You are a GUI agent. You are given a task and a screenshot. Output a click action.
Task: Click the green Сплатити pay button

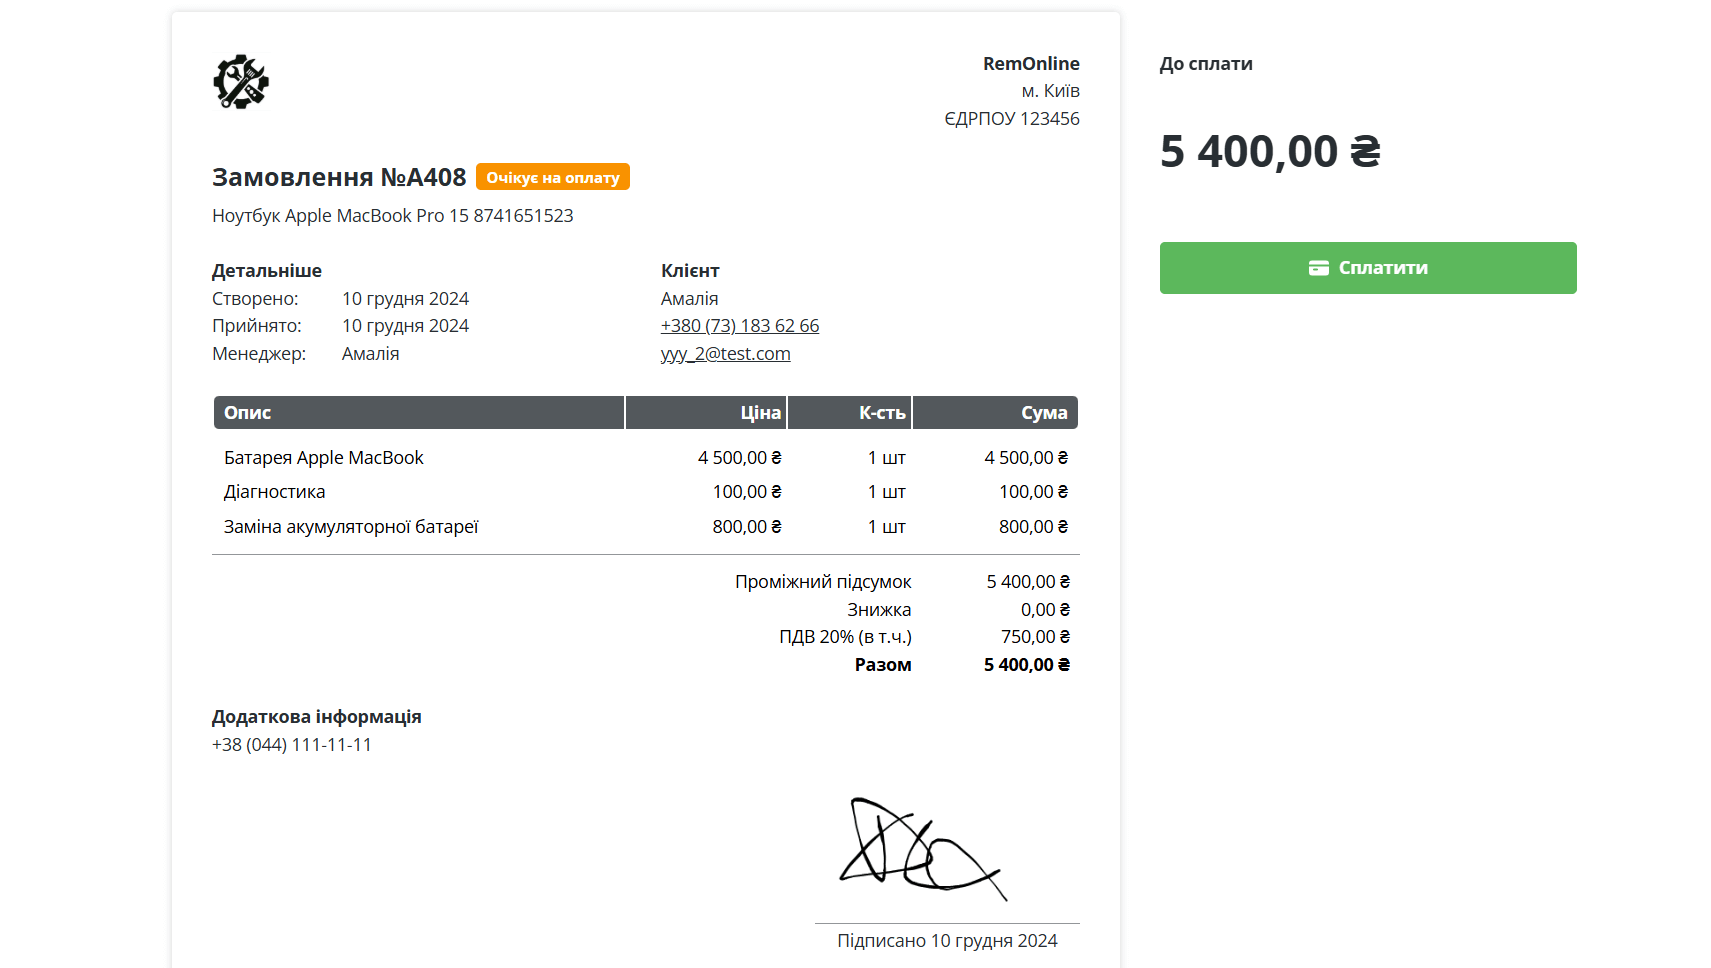tap(1368, 268)
